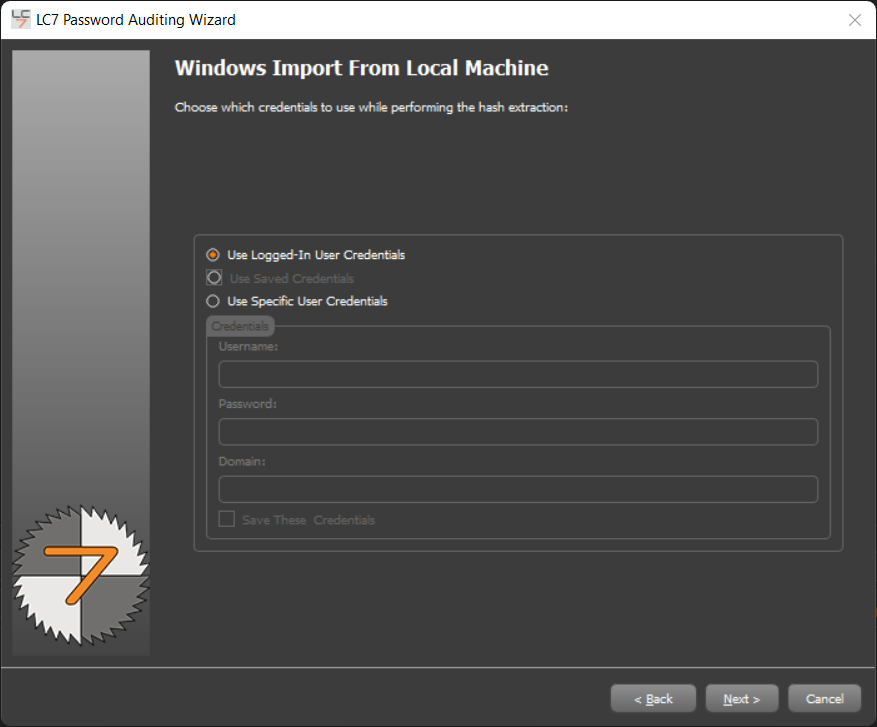The height and width of the screenshot is (727, 877).
Task: Select Use Saved Credentials radio button
Action: coord(214,278)
